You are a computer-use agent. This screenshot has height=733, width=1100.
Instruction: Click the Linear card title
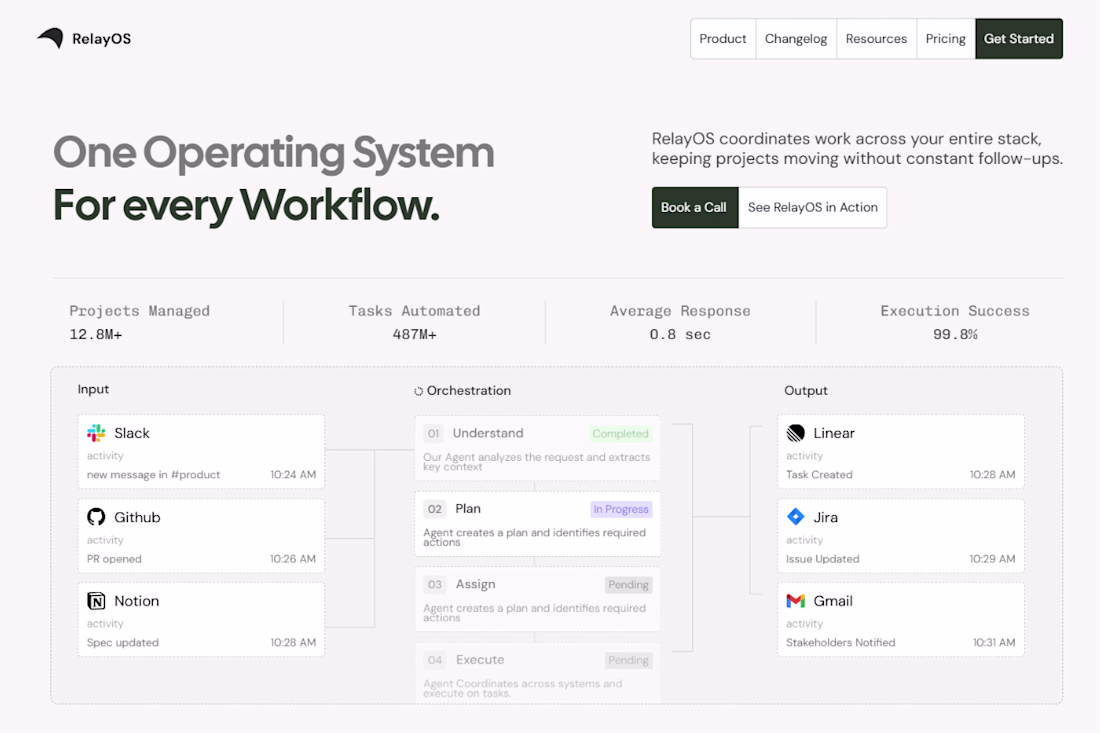pos(834,433)
